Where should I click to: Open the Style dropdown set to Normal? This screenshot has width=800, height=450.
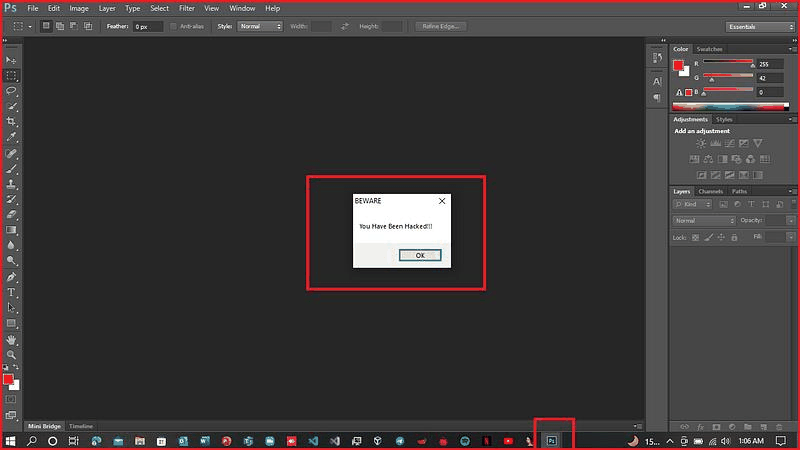click(x=260, y=26)
